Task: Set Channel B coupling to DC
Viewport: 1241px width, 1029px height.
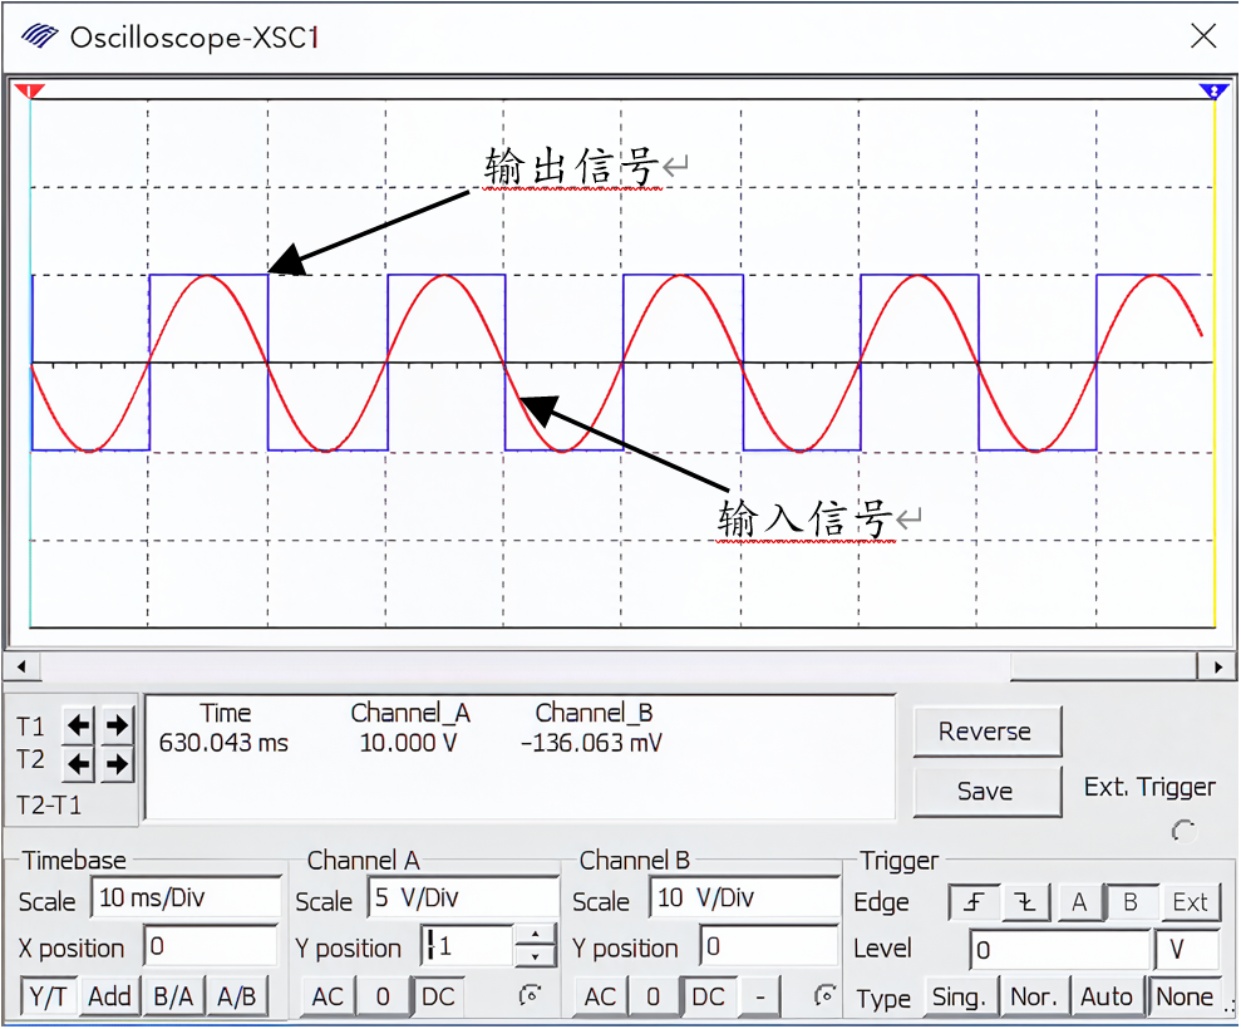Action: coord(708,997)
